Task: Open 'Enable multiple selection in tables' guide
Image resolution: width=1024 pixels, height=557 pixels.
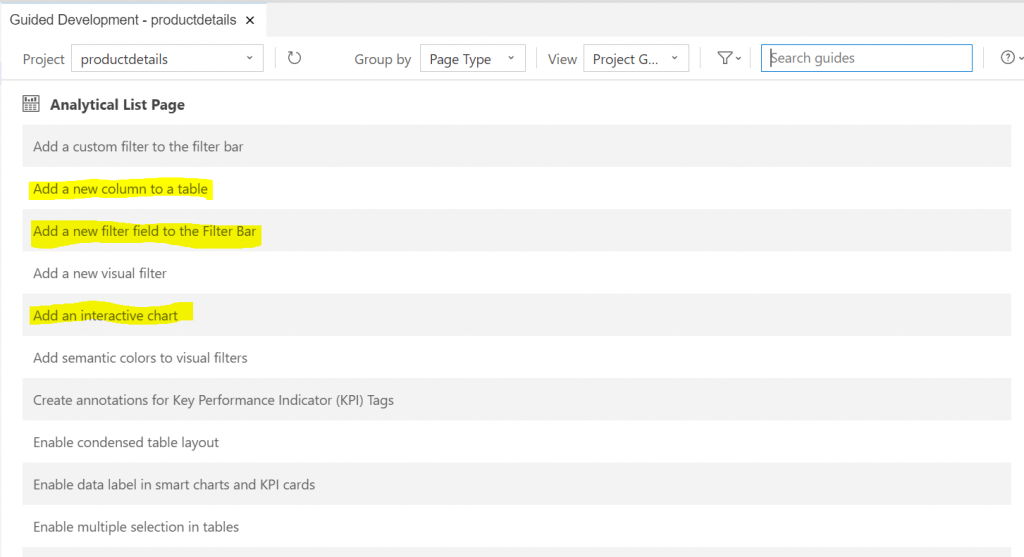Action: pyautogui.click(x=517, y=526)
